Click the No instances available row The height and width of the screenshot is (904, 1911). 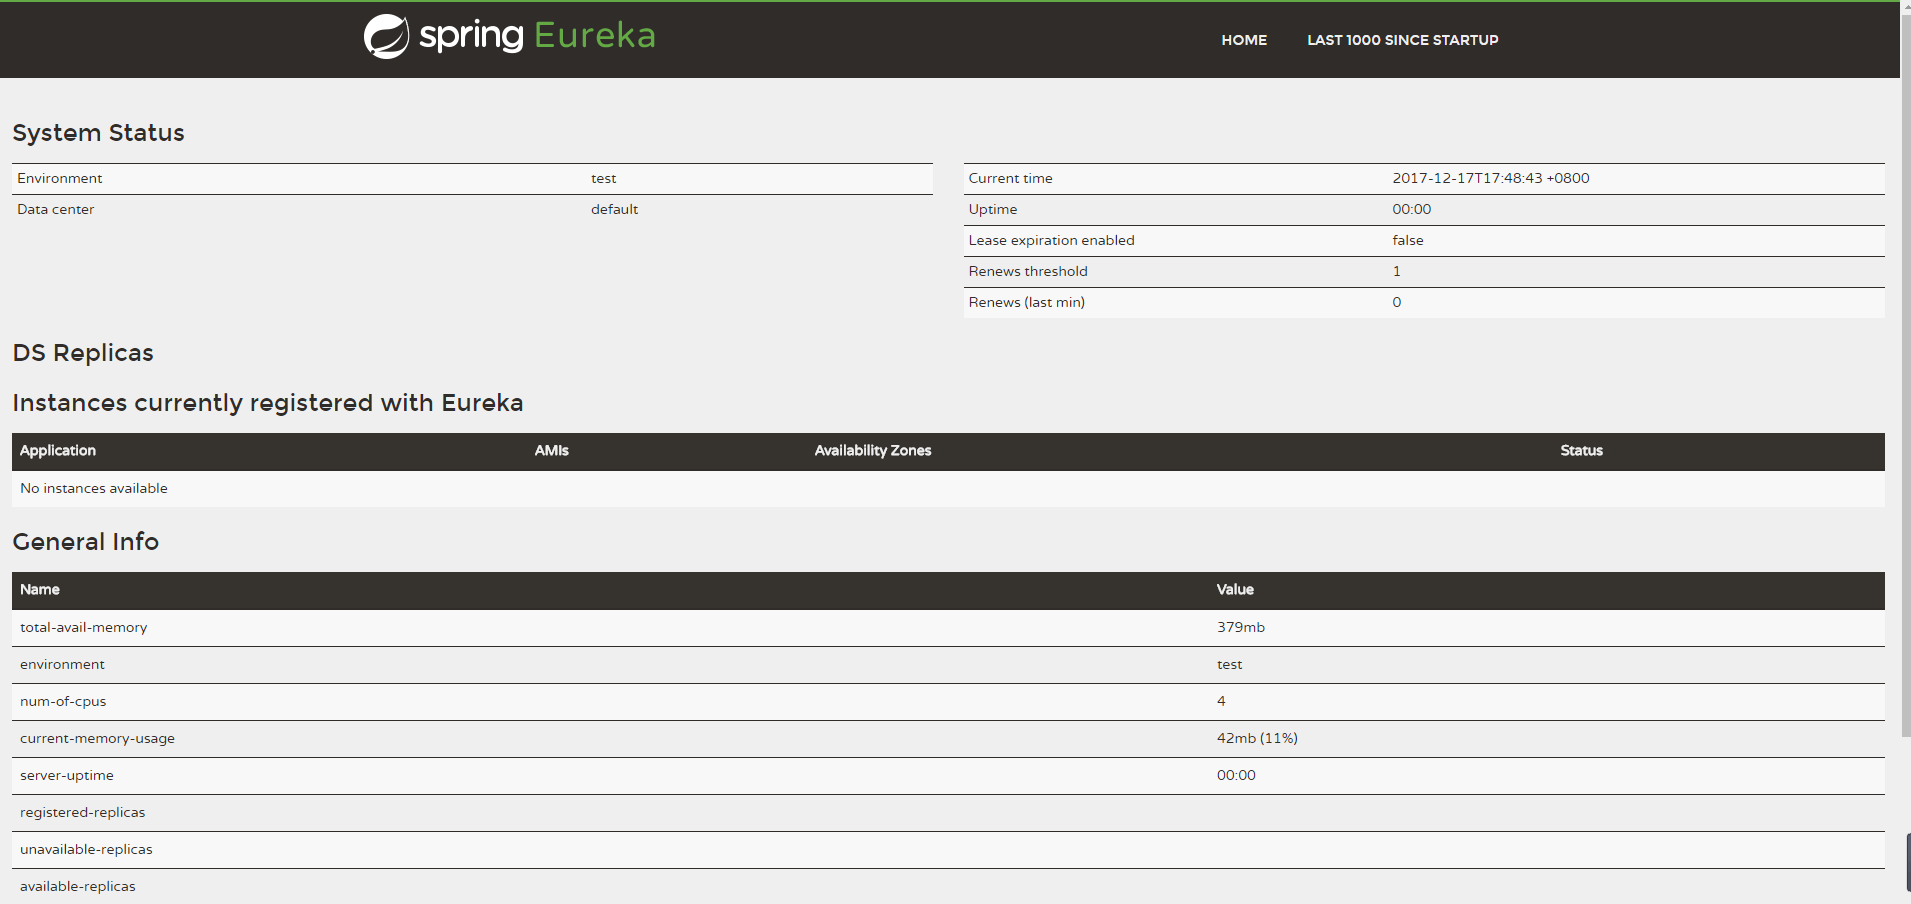pyautogui.click(x=94, y=488)
